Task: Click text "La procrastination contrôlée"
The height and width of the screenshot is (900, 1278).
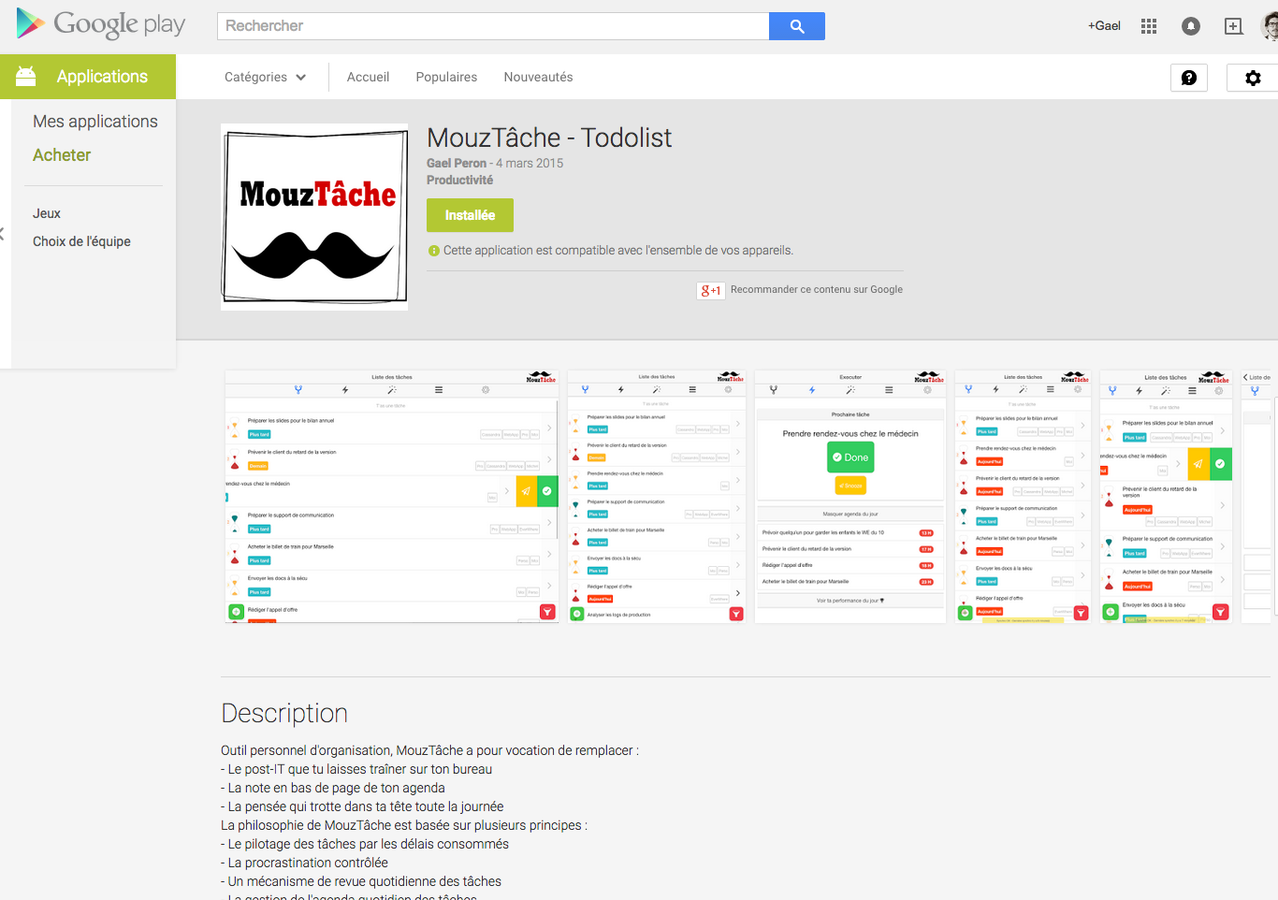Action: click(x=308, y=862)
